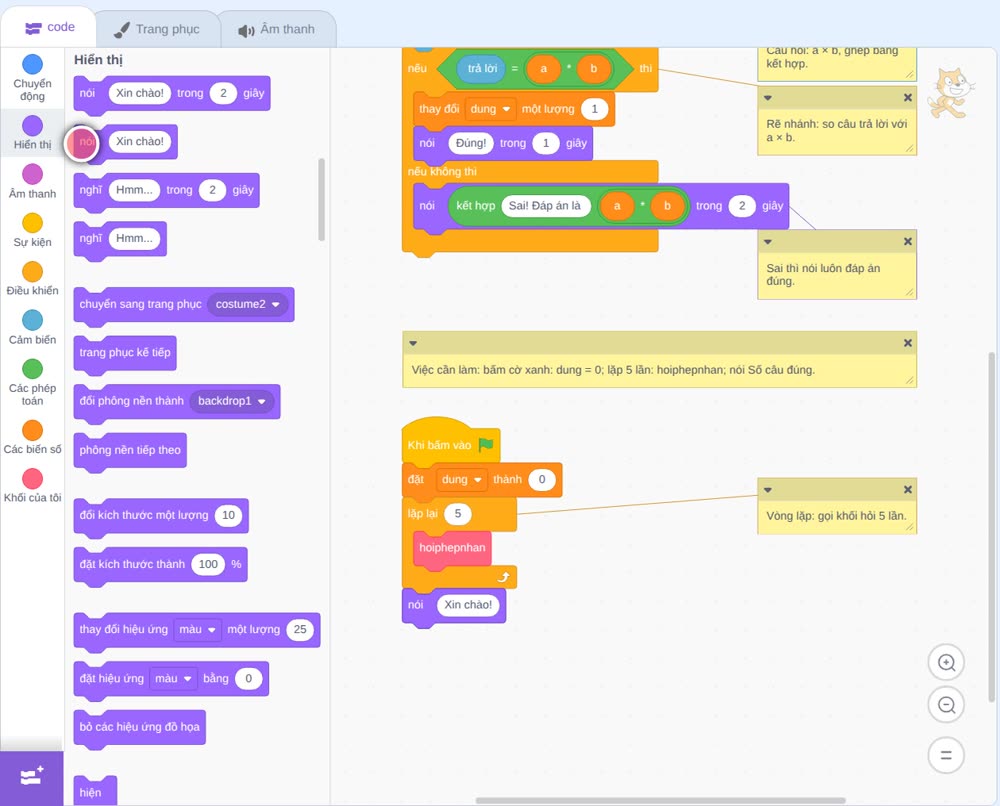1000x806 pixels.
Task: Collapse the 'Sai thì nói luôn đáp án' comment
Action: 768,242
